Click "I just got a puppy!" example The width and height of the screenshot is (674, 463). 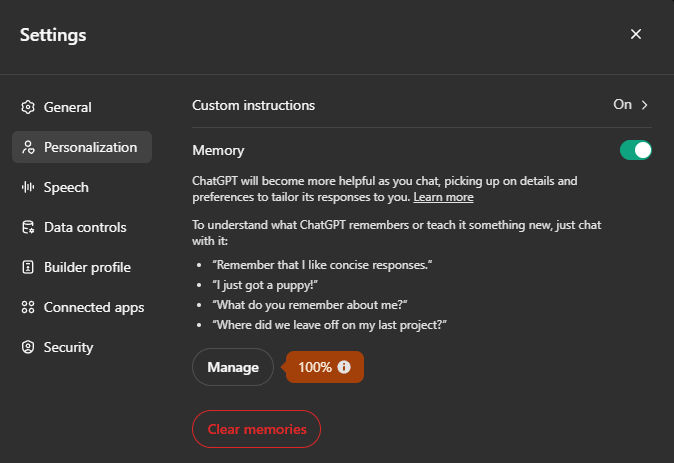tap(265, 285)
